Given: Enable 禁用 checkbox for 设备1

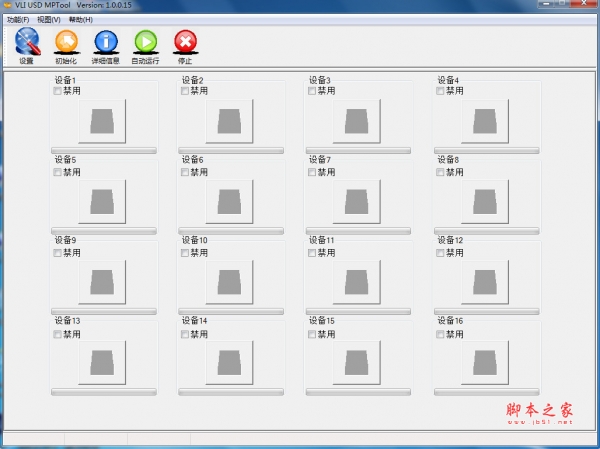Looking at the screenshot, I should click(57, 91).
